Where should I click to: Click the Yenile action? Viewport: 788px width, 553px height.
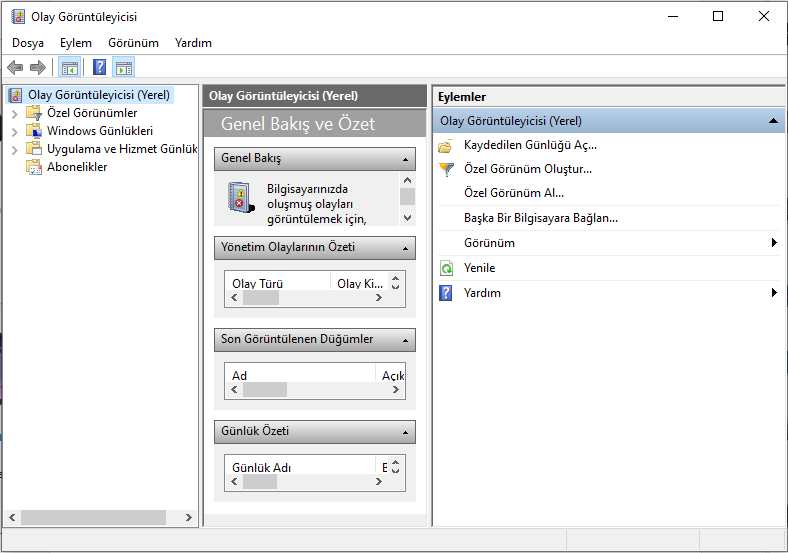(x=479, y=268)
